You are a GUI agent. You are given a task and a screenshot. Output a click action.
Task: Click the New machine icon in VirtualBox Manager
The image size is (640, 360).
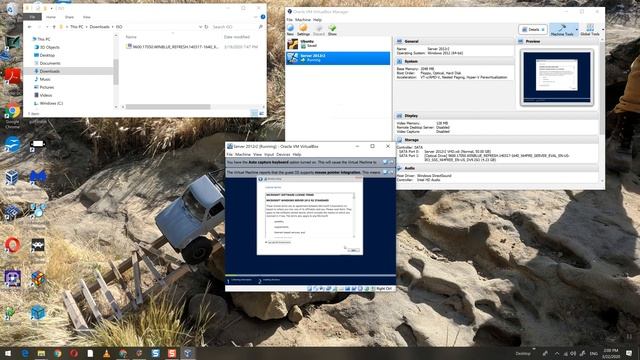290,29
